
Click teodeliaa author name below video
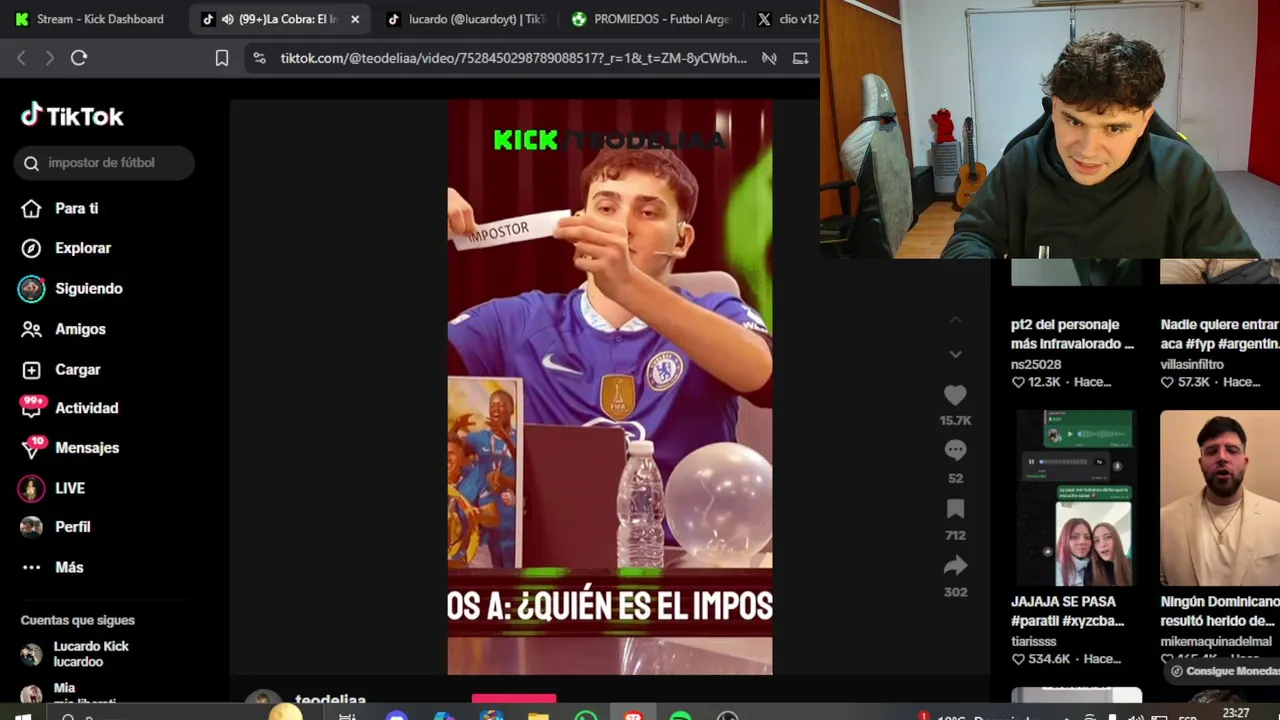pos(330,700)
